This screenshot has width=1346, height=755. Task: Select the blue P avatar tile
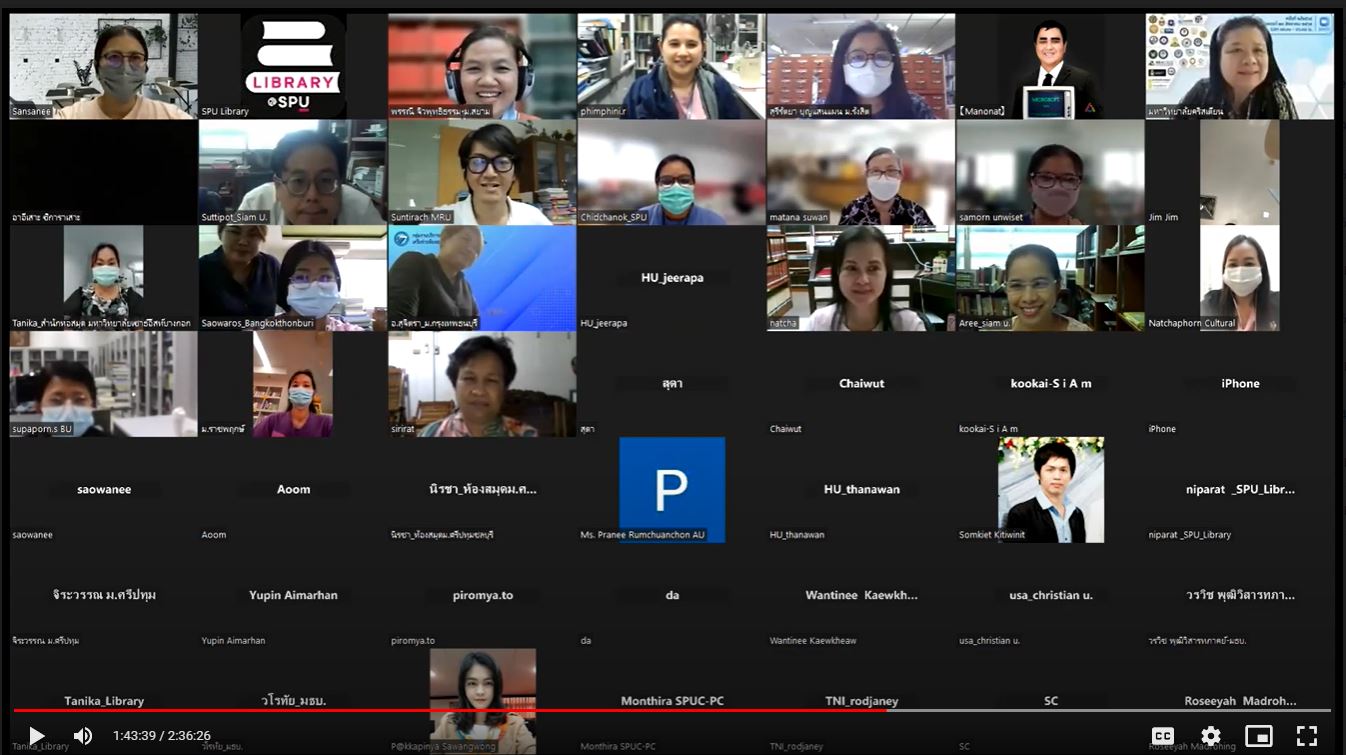click(671, 489)
